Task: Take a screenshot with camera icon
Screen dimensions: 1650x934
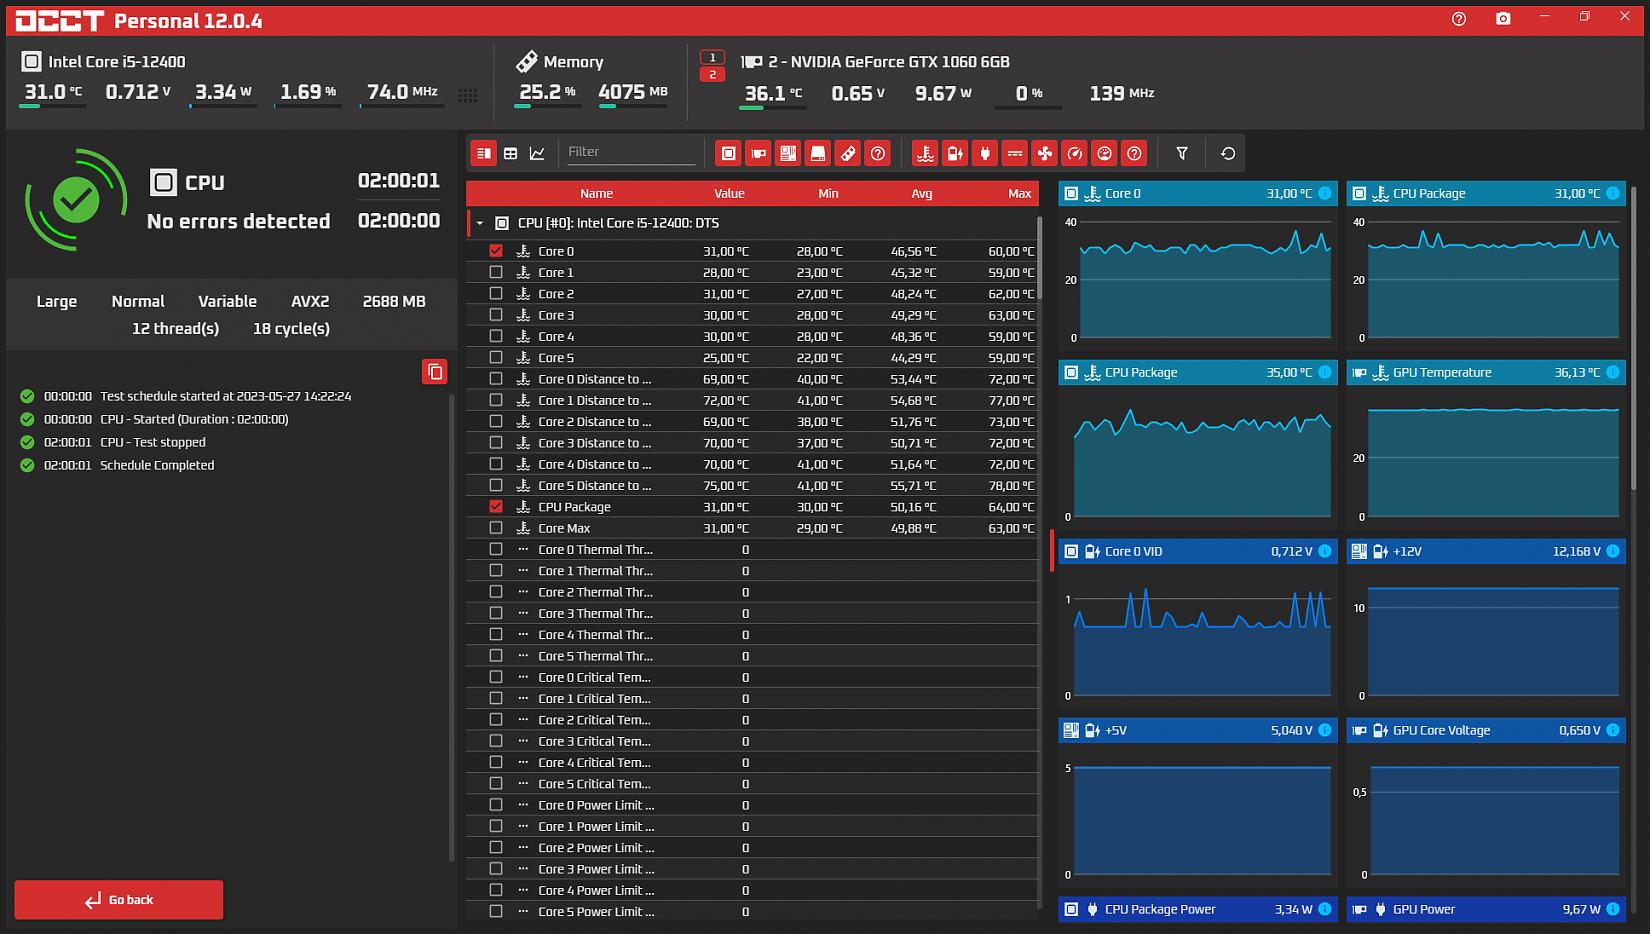Action: (1502, 19)
